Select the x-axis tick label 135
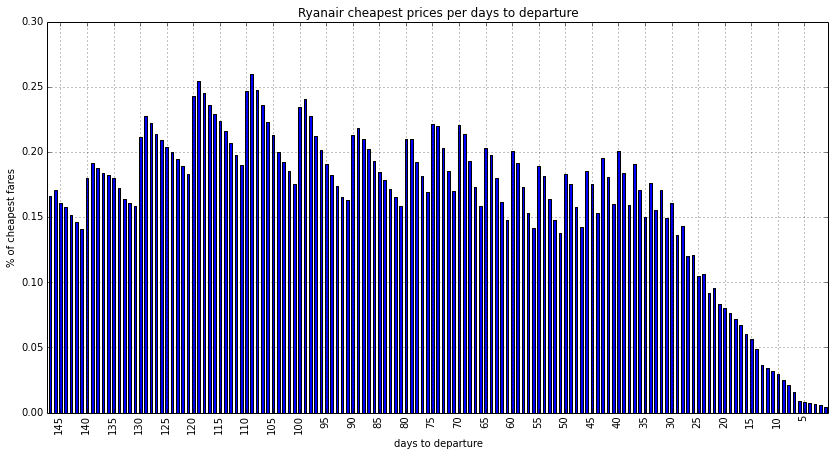Screen dimensions: 835x456 click(x=112, y=426)
